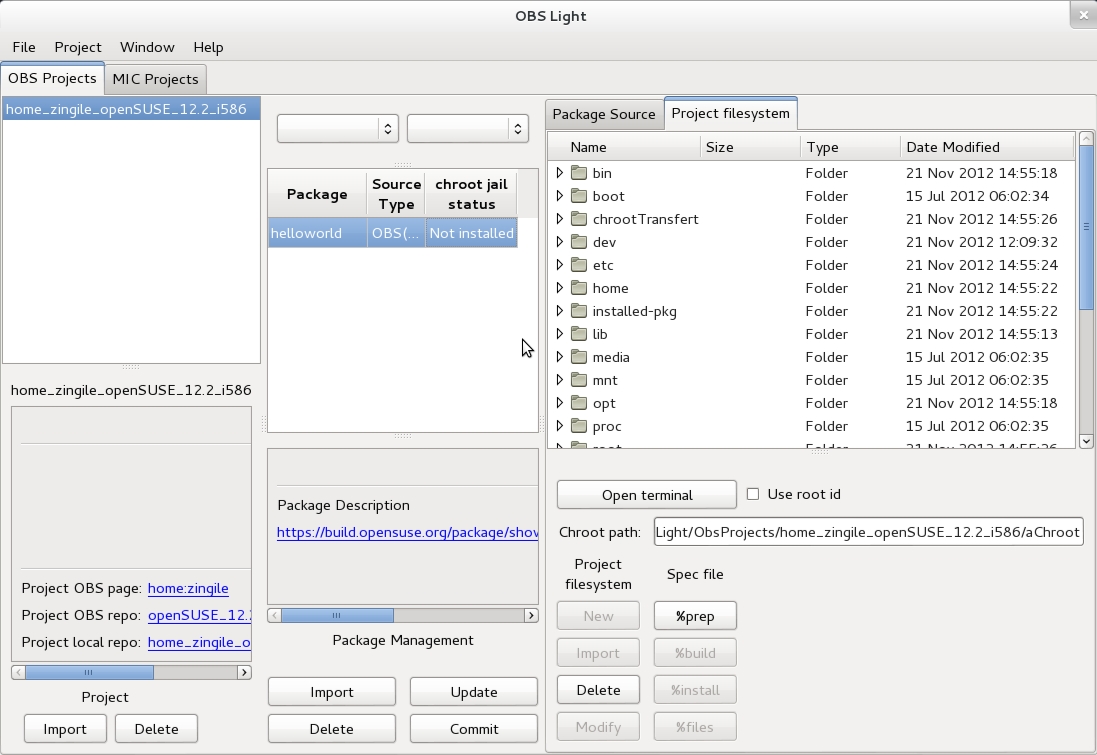Open the Project menu
The width and height of the screenshot is (1097, 755).
coord(76,47)
